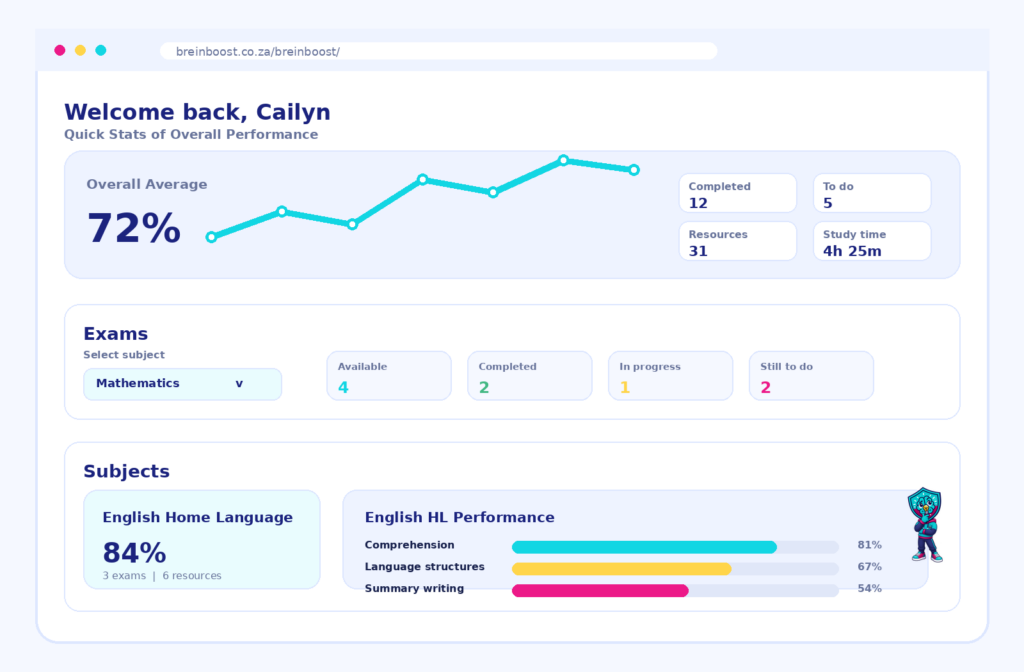
Task: Click the Resources 31 stat card
Action: tap(738, 241)
